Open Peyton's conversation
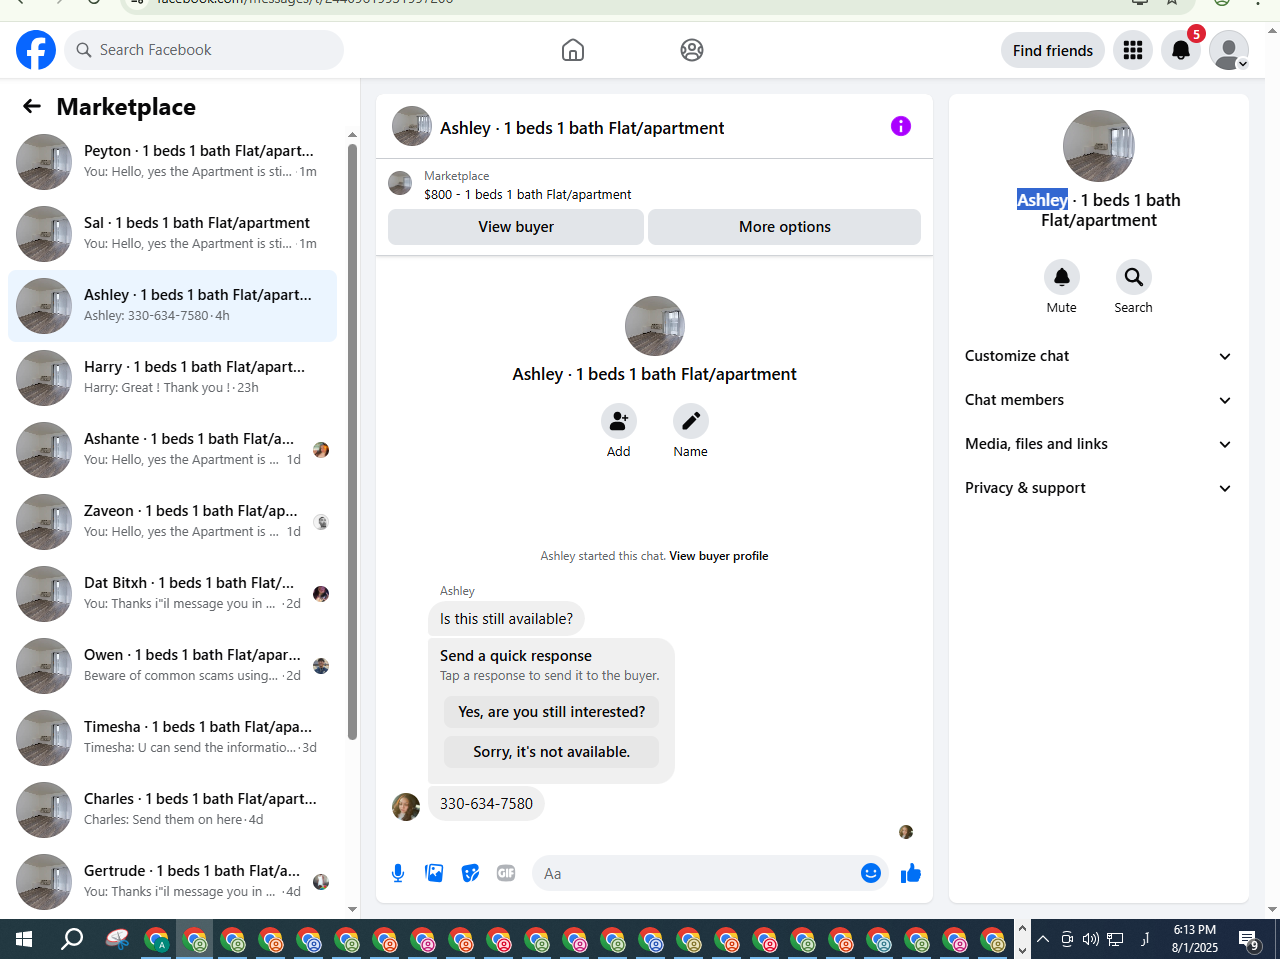 point(172,162)
